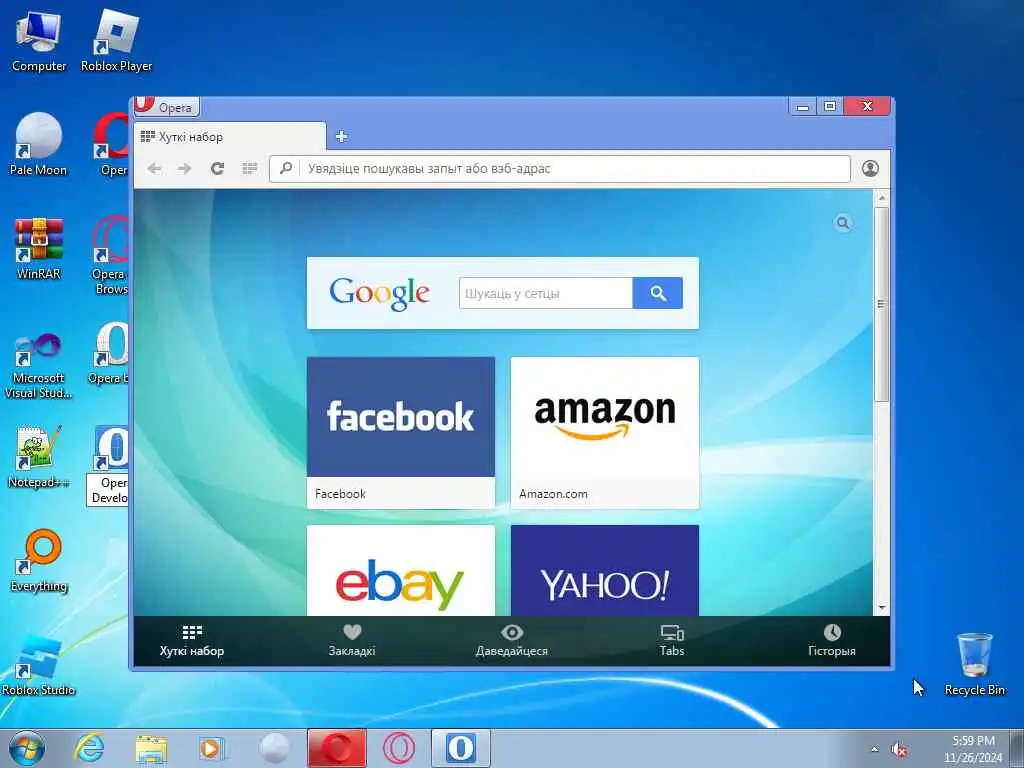Select the Recycle Bin desktop icon
Viewport: 1024px width, 768px height.
974,665
